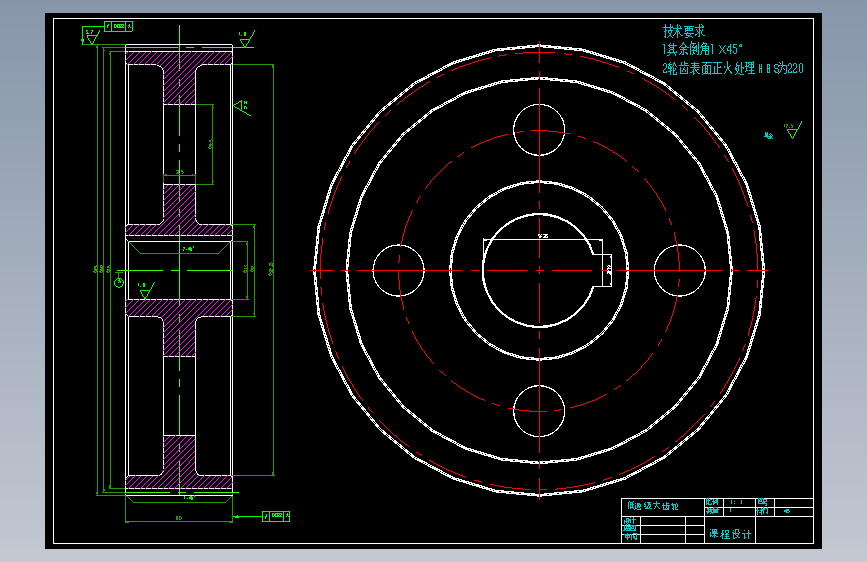The width and height of the screenshot is (867, 562).
Task: Click the roughness symbol beside upper web of section
Action: tap(242, 107)
